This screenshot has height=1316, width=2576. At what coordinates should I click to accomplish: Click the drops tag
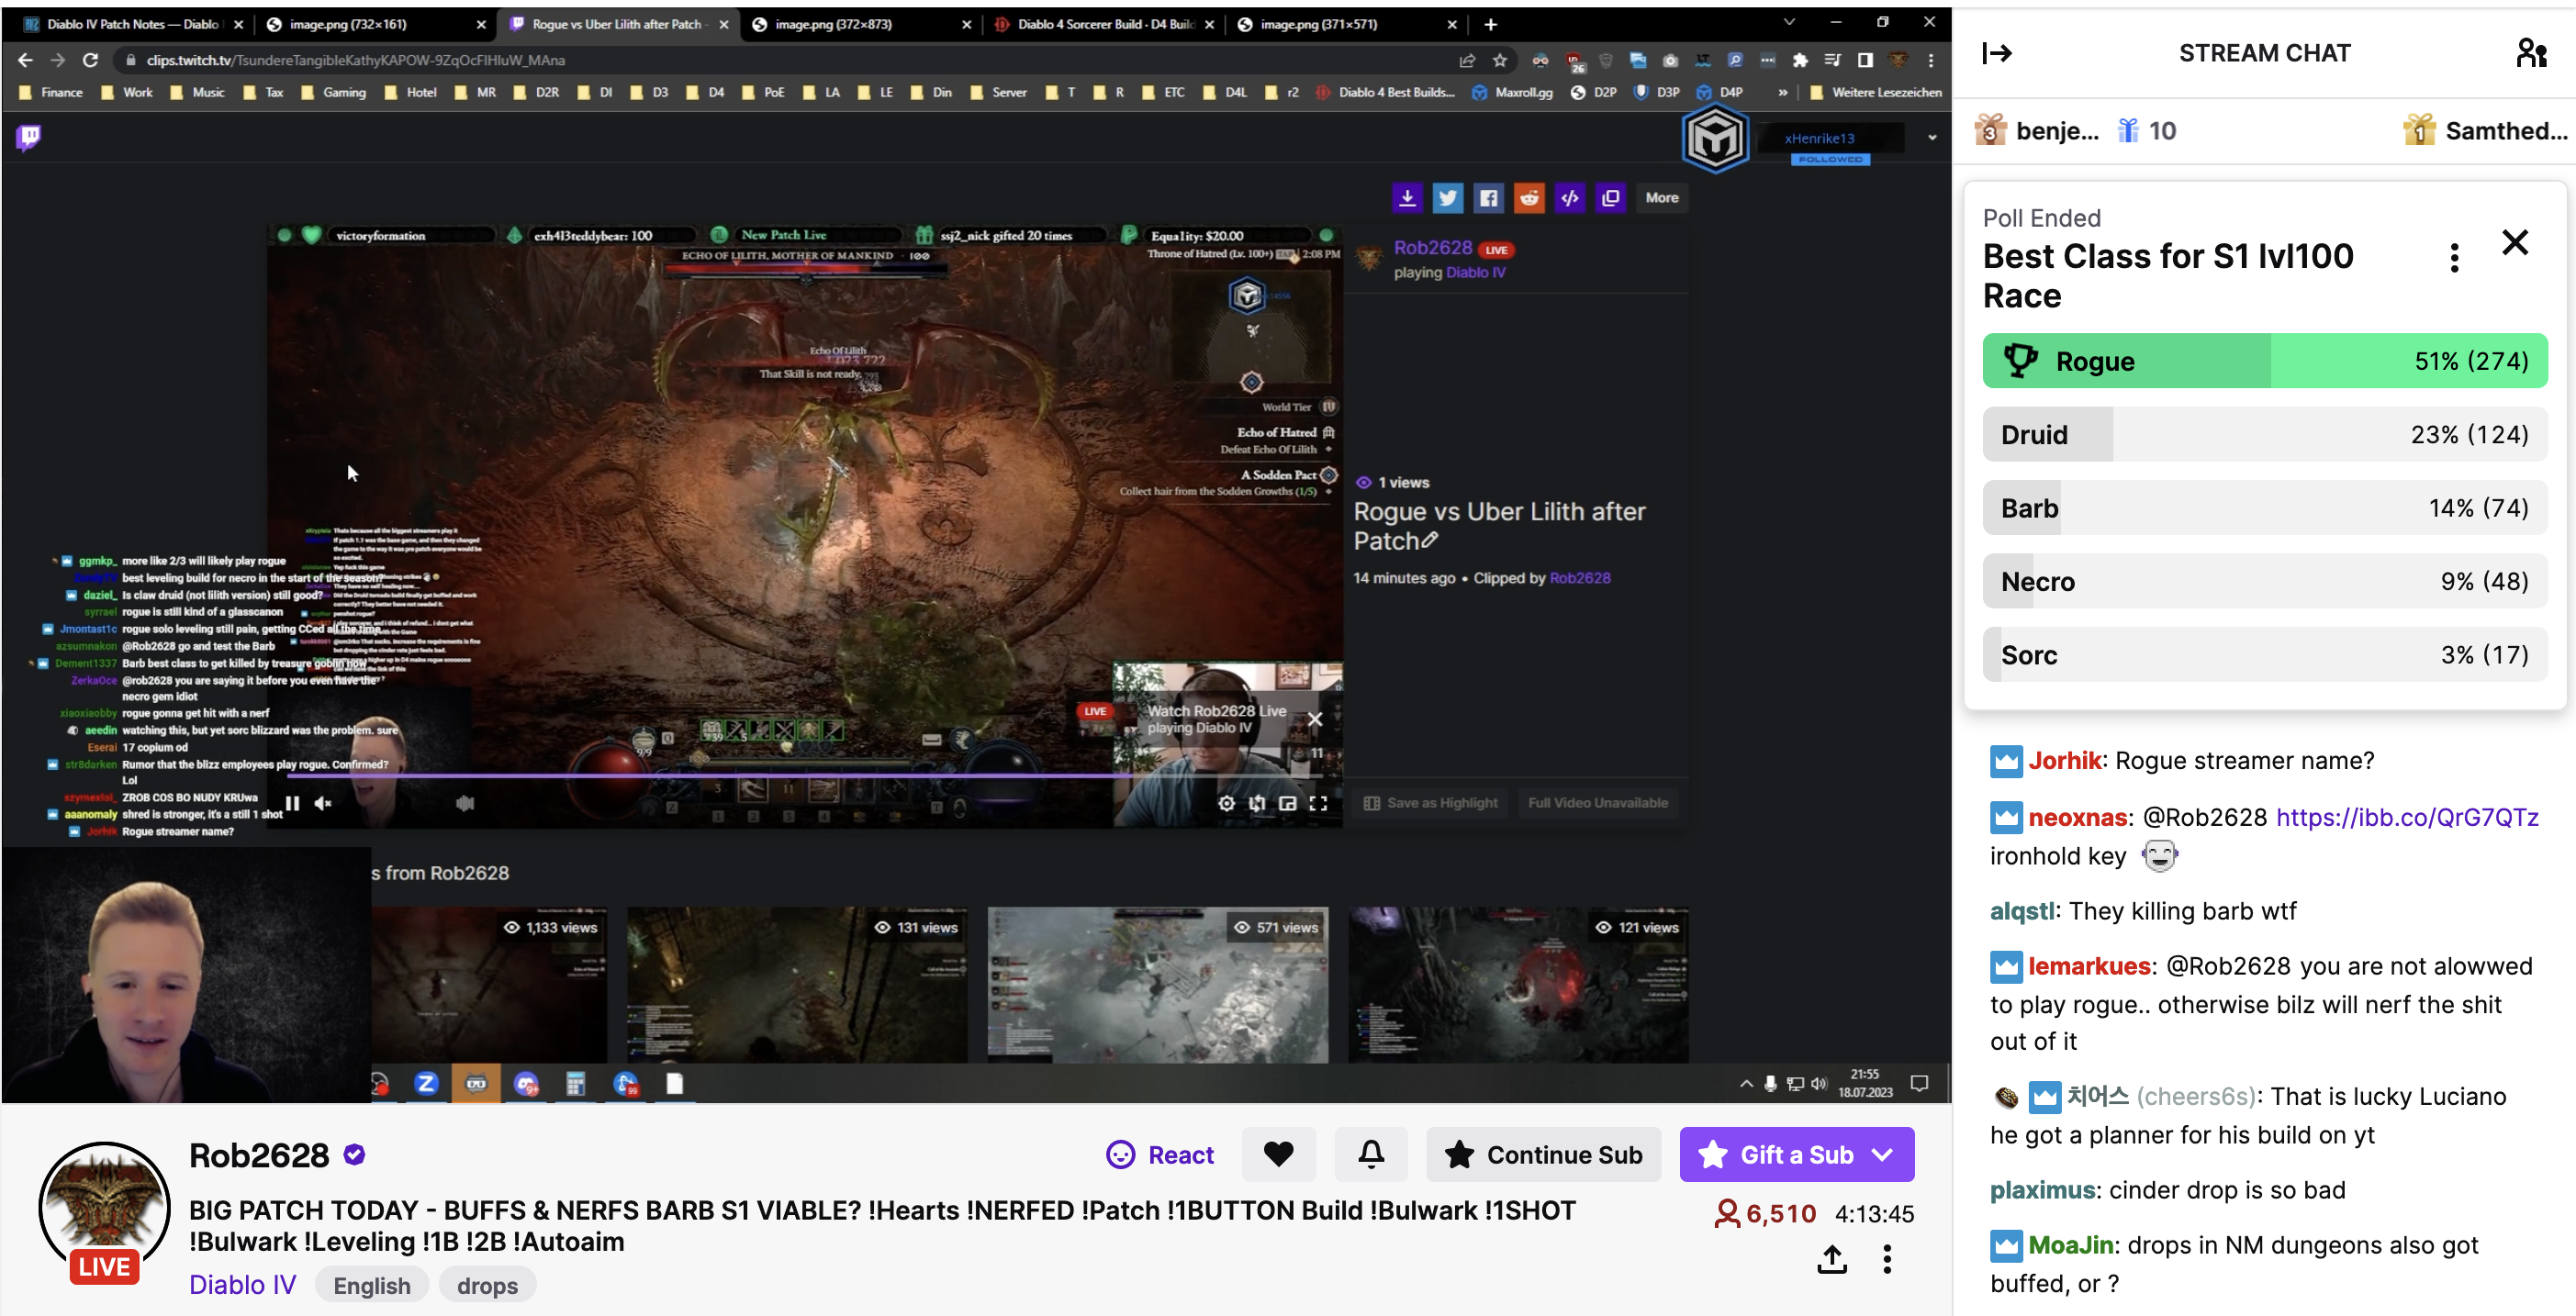tap(487, 1284)
